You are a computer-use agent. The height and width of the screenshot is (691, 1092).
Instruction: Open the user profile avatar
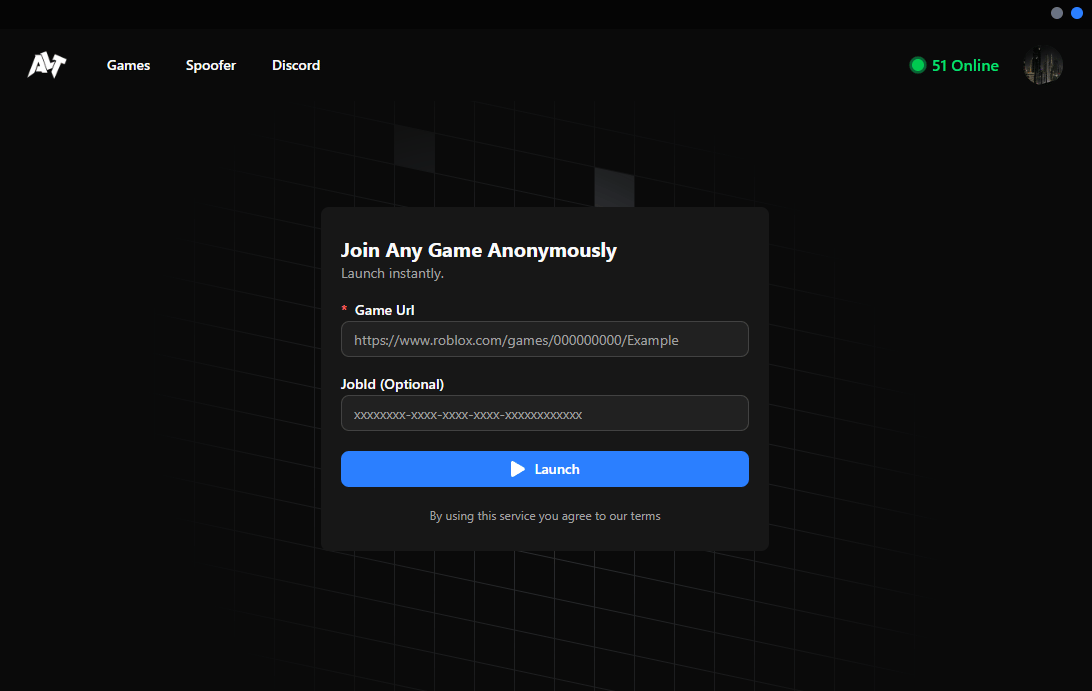pos(1042,65)
